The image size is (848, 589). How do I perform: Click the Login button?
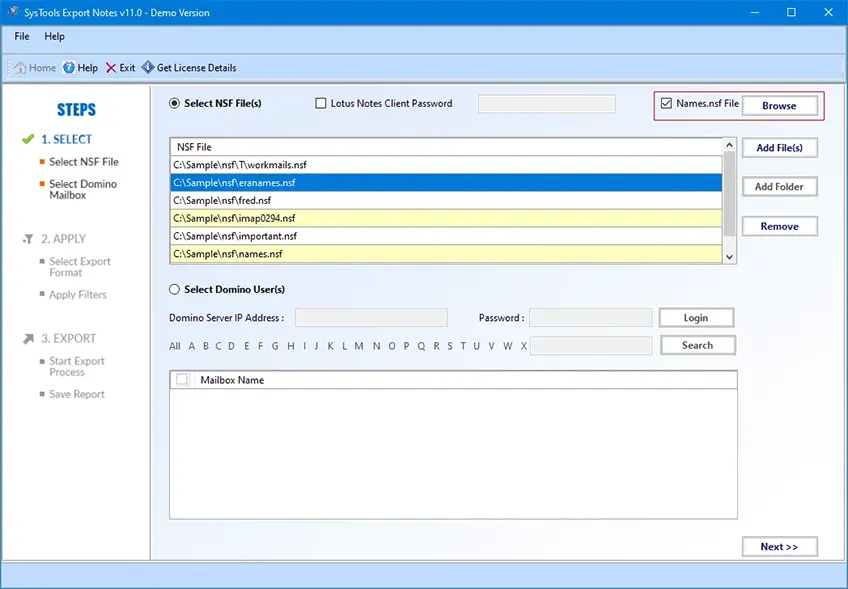(696, 317)
